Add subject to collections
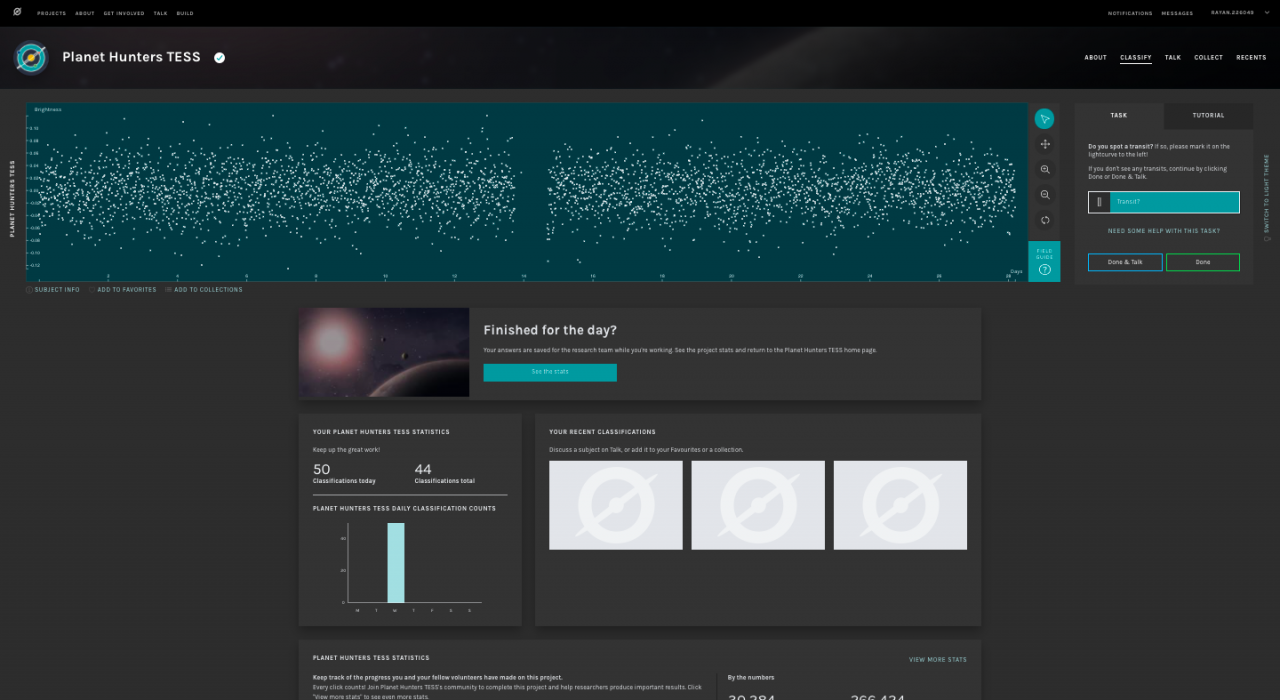Screen dimensions: 1280x700 (x=204, y=290)
